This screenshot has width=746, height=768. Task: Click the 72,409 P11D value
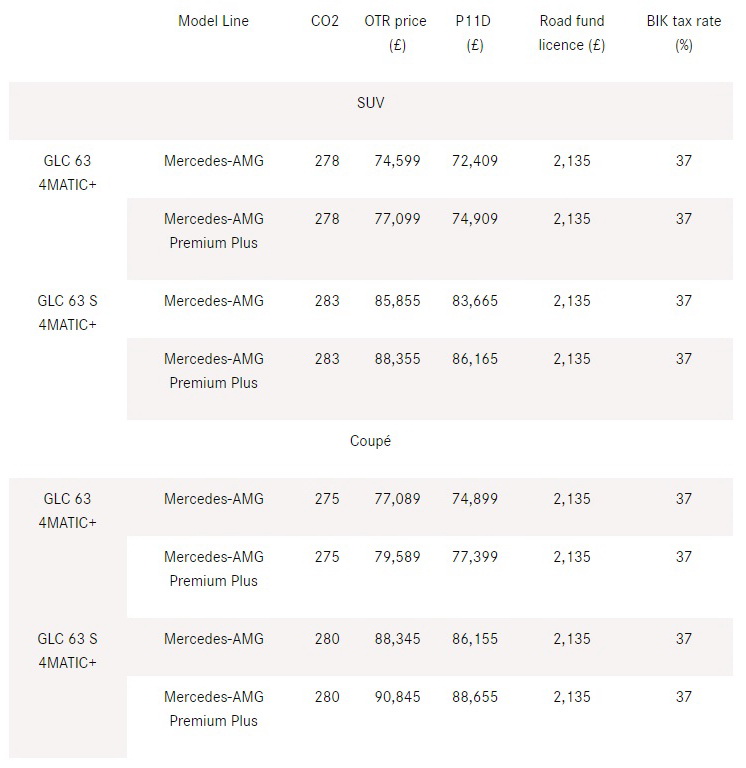tap(475, 161)
